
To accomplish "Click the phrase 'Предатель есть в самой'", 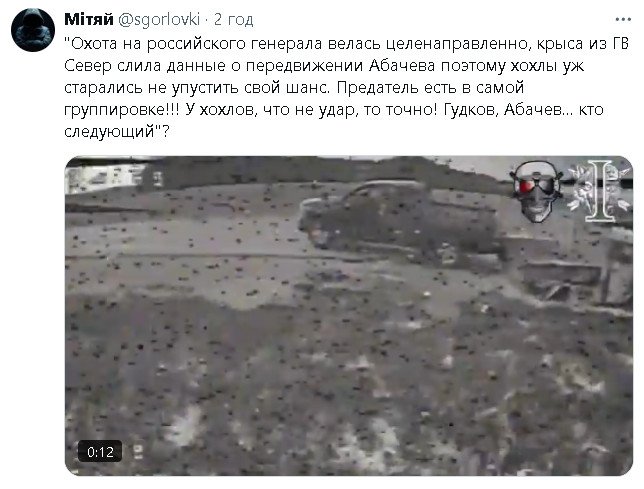I will pyautogui.click(x=431, y=87).
